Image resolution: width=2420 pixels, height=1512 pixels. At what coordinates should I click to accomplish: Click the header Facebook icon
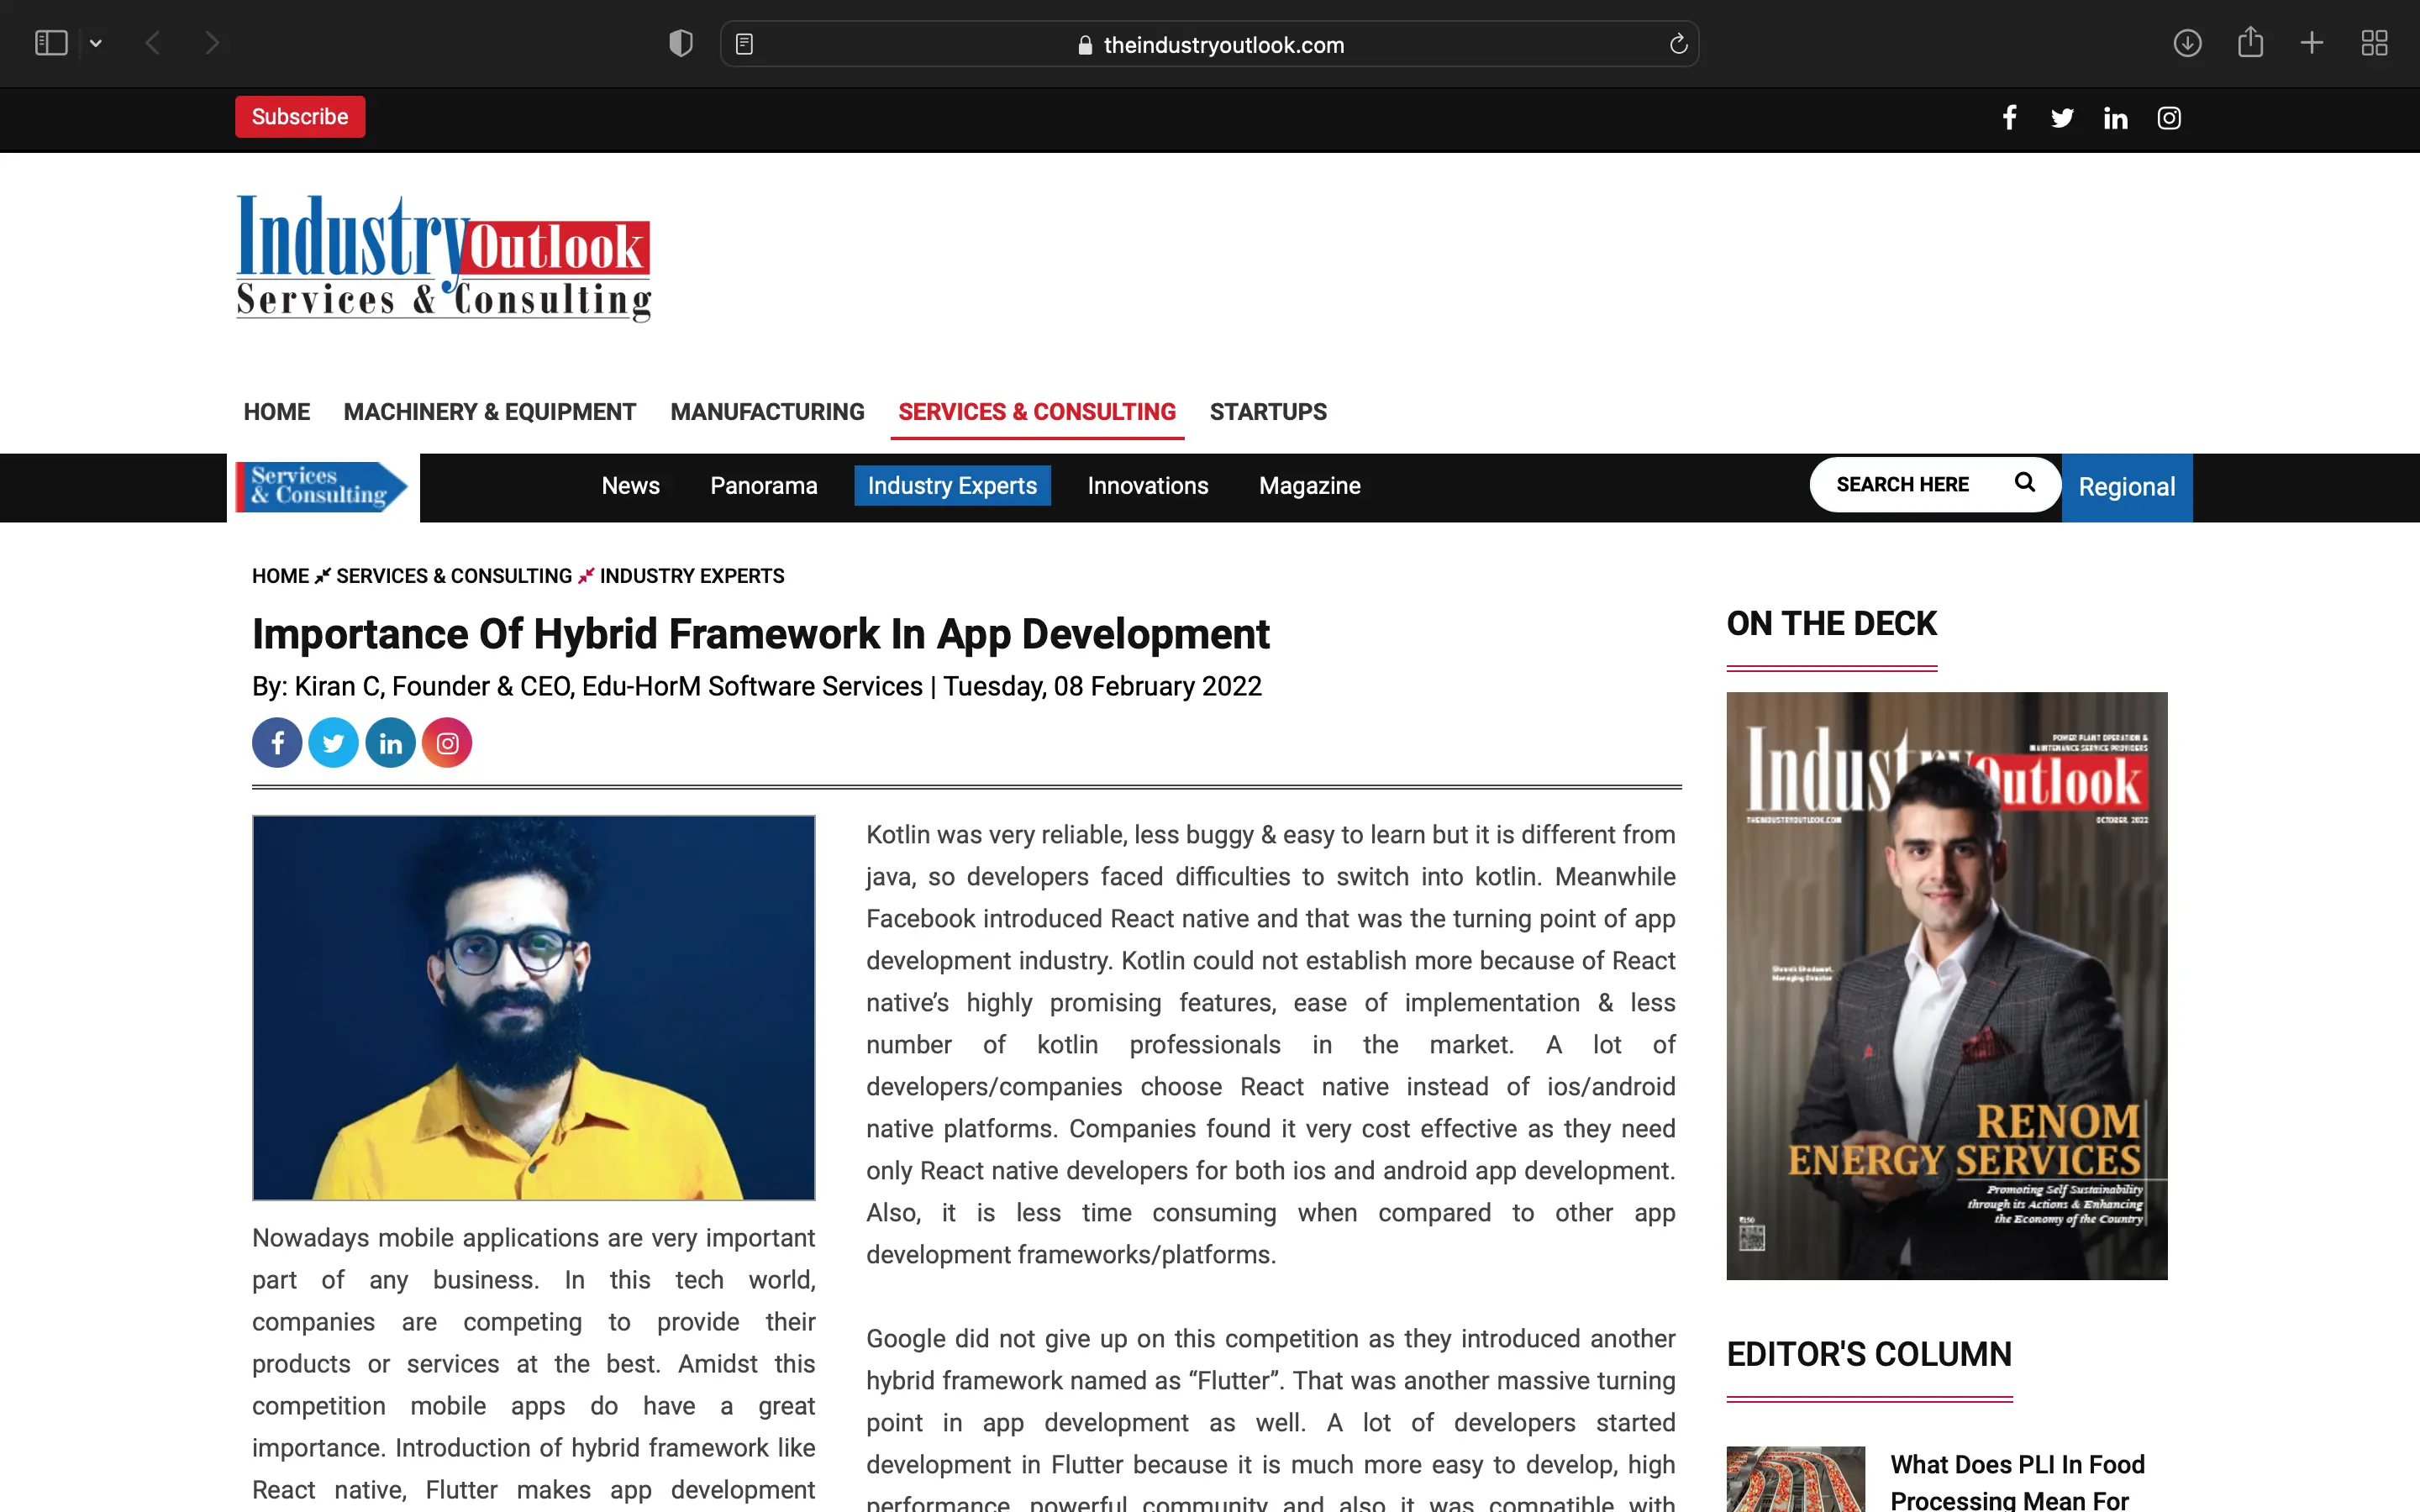2009,118
